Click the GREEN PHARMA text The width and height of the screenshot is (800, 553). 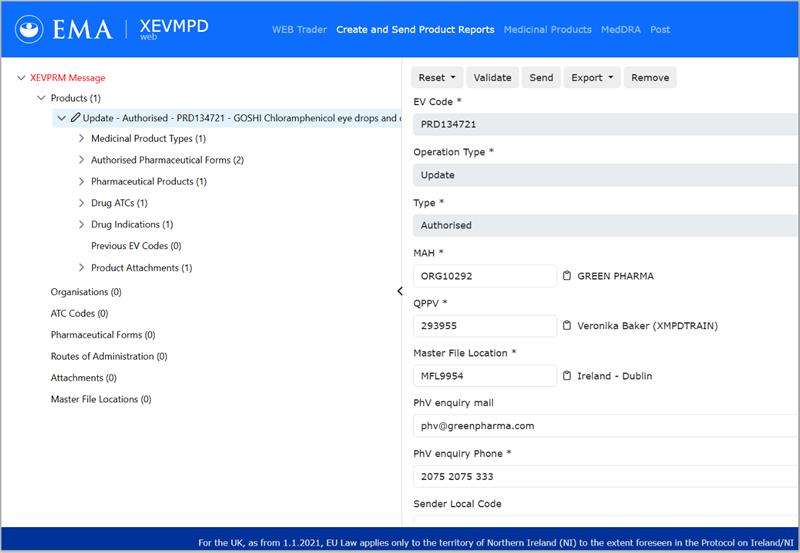615,276
